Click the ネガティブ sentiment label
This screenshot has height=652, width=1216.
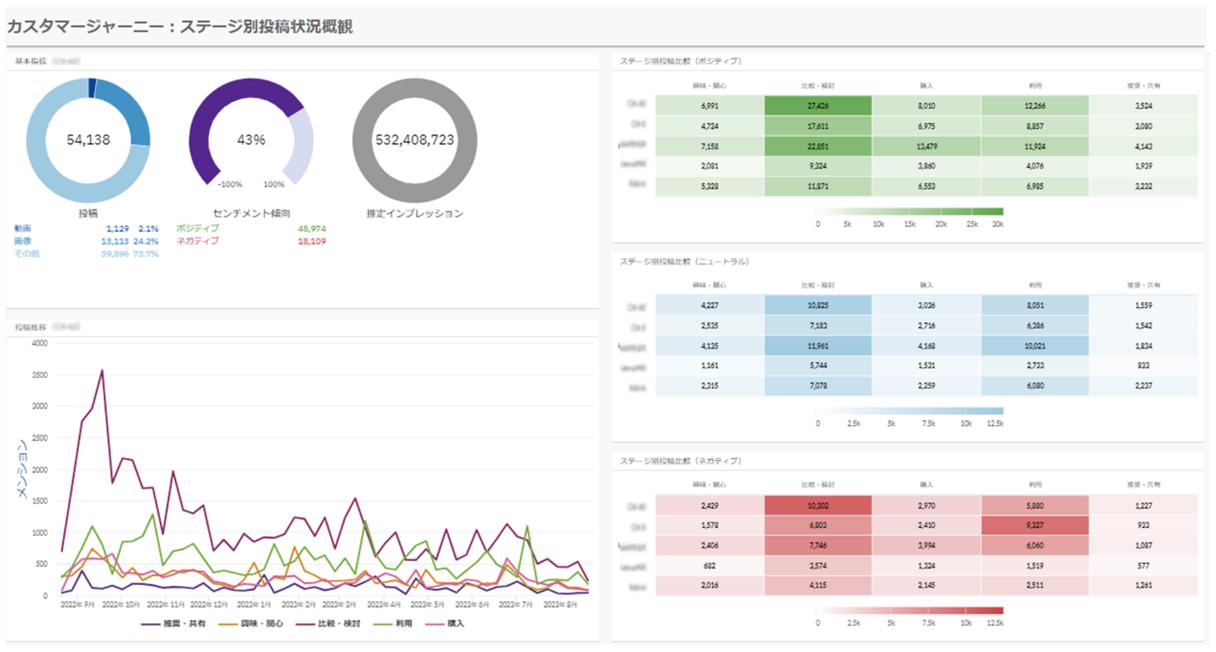click(x=197, y=241)
